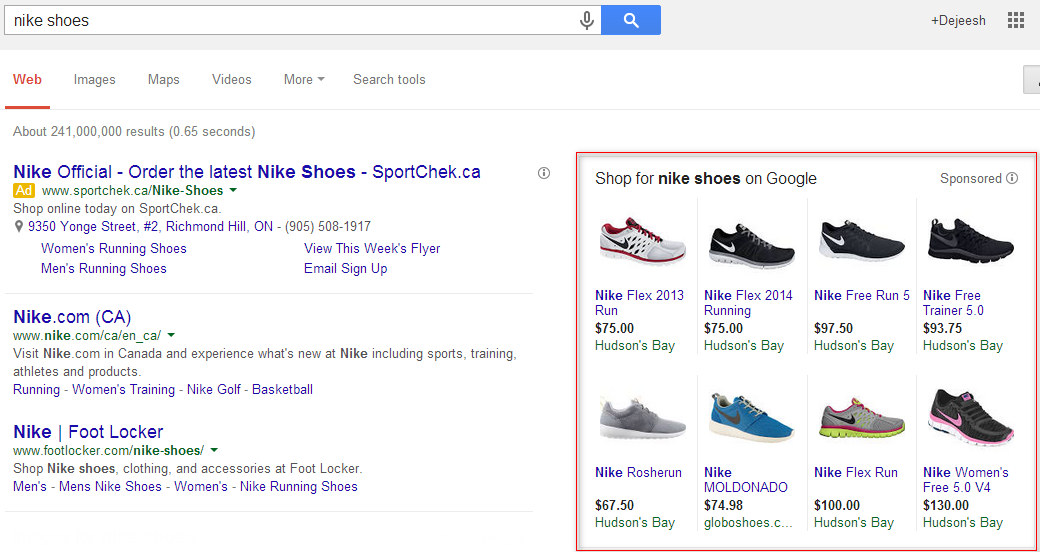
Task: Open Nike Flex 2014 Running product title
Action: (748, 303)
